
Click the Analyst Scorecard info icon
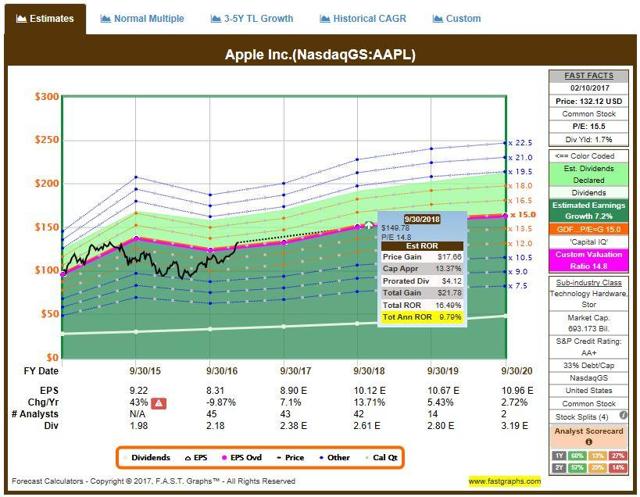[589, 442]
